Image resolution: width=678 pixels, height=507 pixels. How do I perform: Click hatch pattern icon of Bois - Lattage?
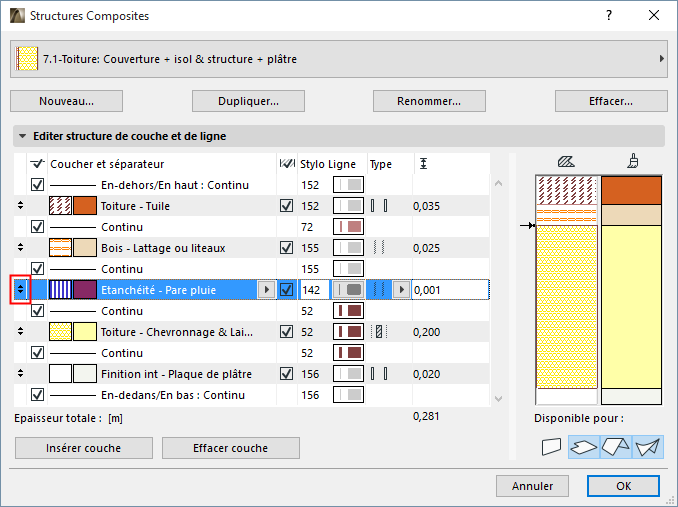60,248
